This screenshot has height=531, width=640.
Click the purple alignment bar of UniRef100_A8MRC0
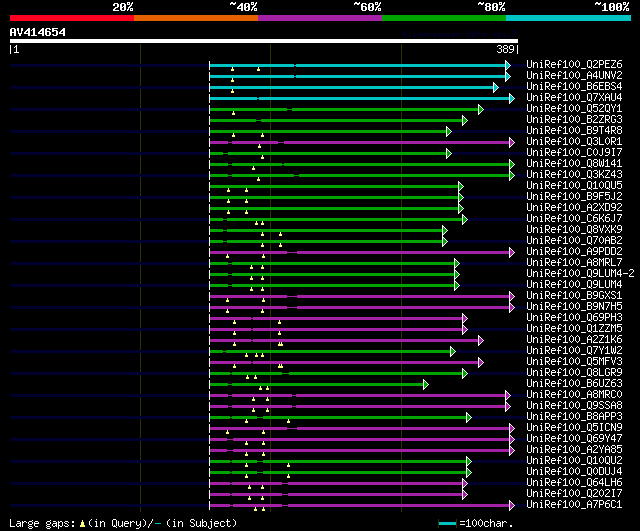(358, 395)
